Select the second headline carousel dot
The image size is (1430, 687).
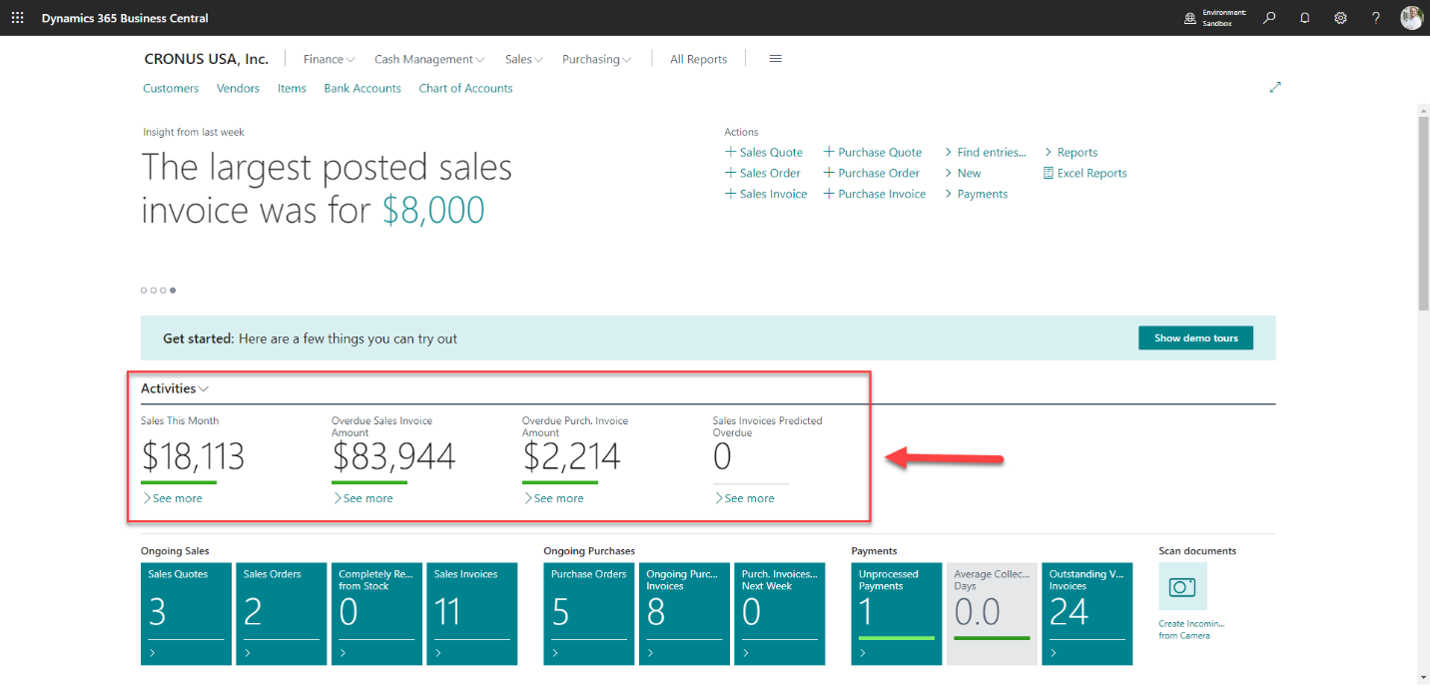click(154, 290)
